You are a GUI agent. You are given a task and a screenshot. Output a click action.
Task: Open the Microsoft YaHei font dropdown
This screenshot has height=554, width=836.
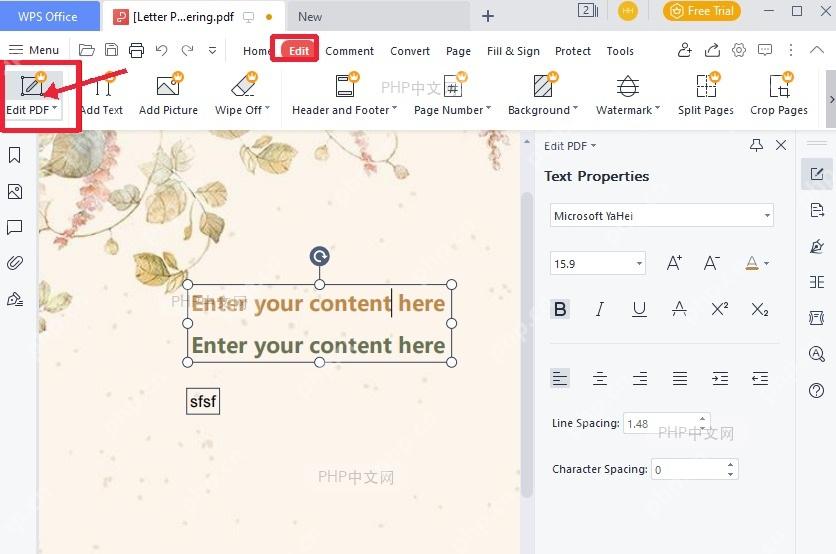click(x=662, y=215)
